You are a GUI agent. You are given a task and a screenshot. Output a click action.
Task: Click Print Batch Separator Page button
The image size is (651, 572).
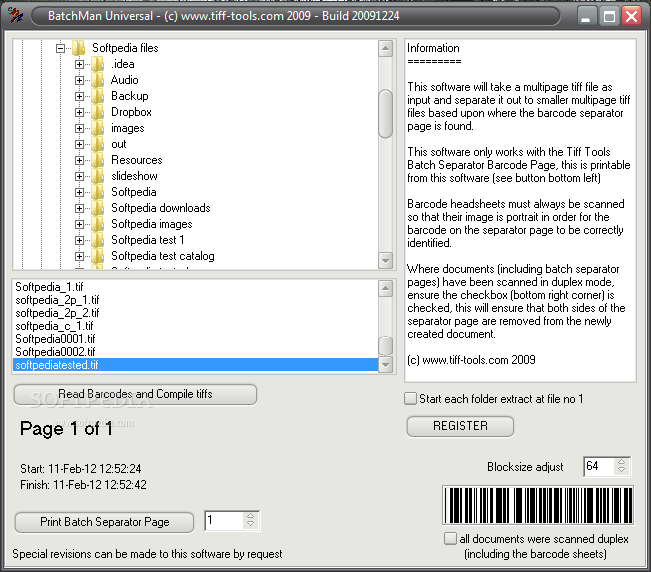[x=104, y=522]
